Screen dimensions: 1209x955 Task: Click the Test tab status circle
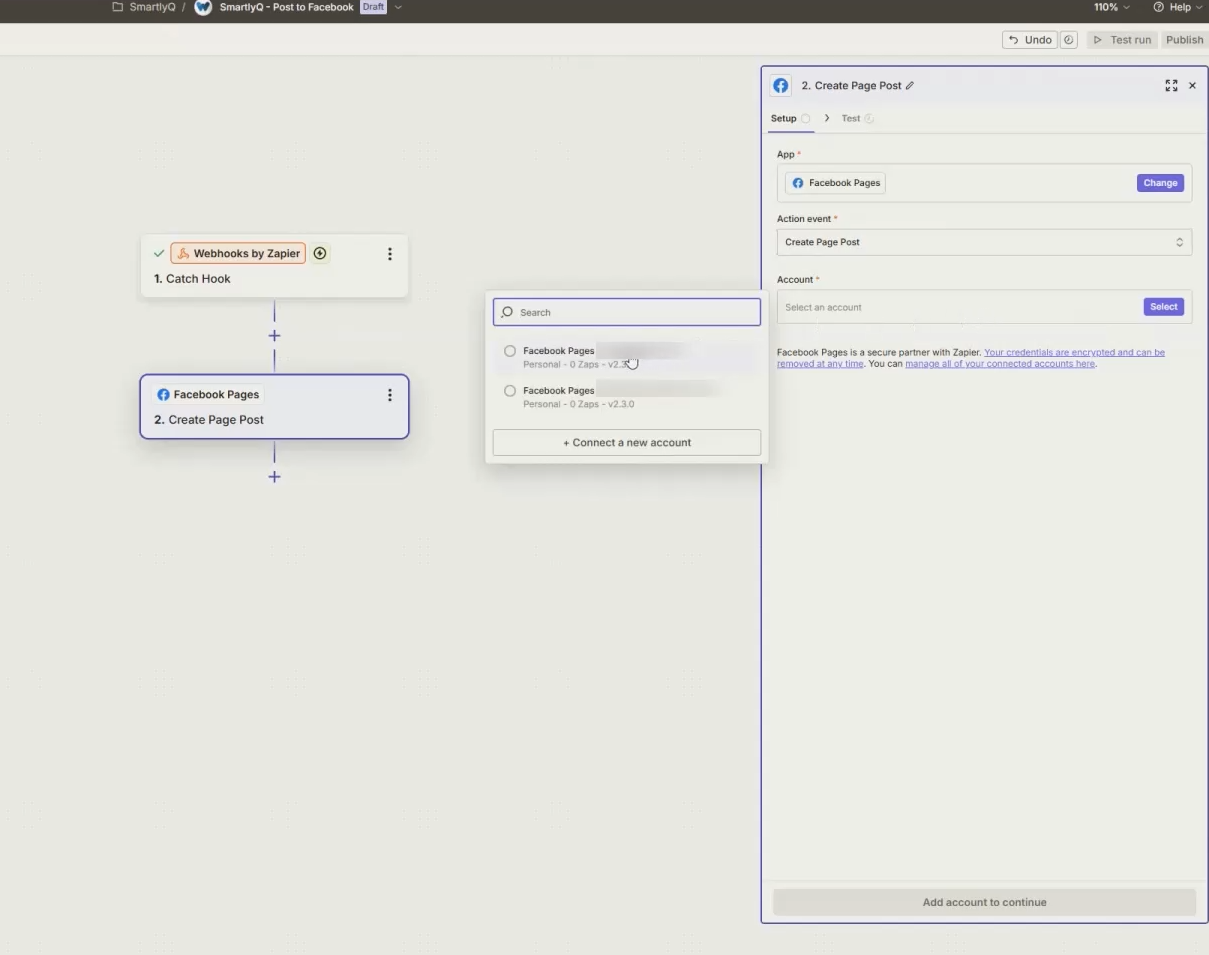869,118
